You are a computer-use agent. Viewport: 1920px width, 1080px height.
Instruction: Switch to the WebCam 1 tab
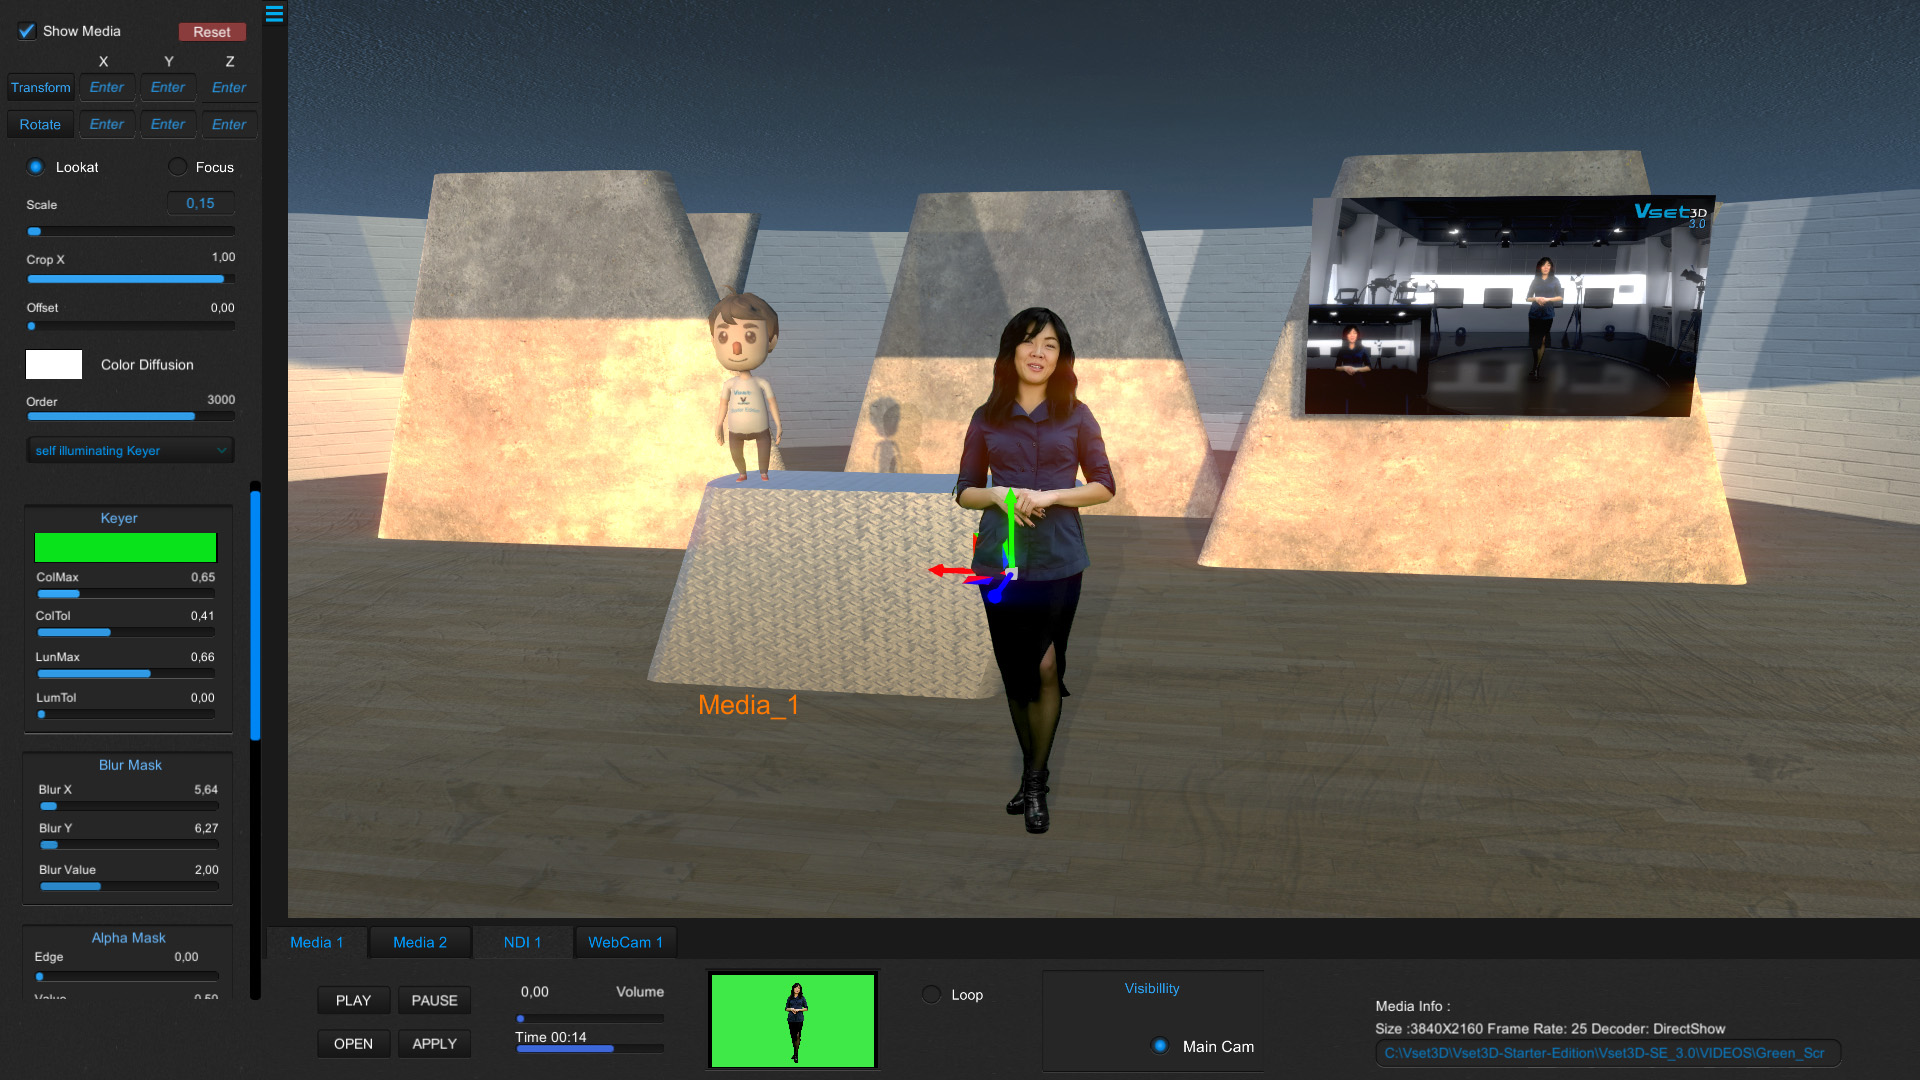(x=626, y=943)
